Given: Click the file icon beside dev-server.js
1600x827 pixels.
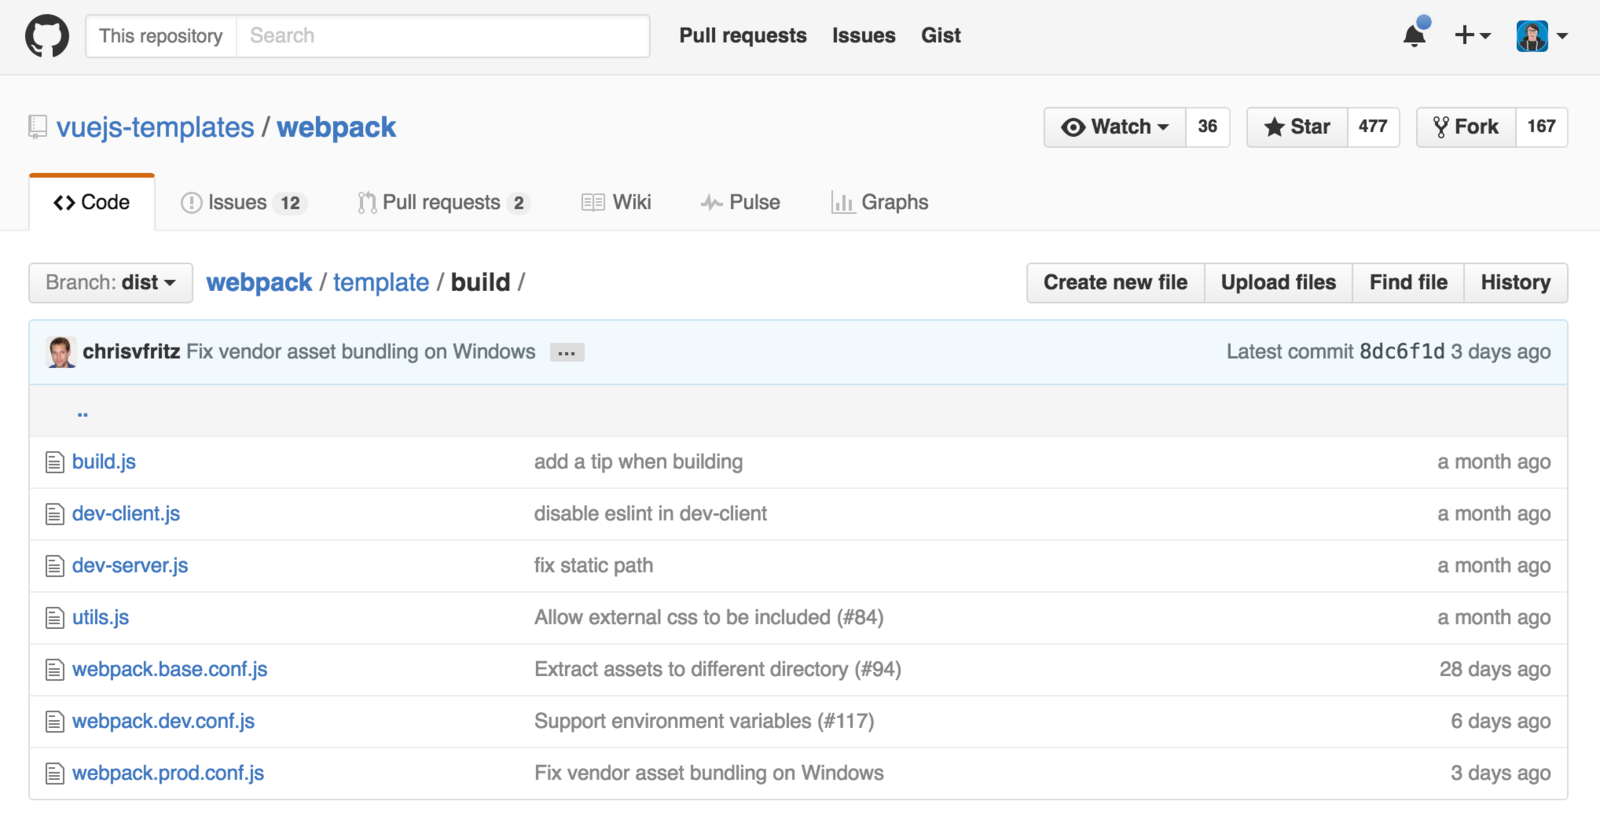Looking at the screenshot, I should tap(55, 566).
